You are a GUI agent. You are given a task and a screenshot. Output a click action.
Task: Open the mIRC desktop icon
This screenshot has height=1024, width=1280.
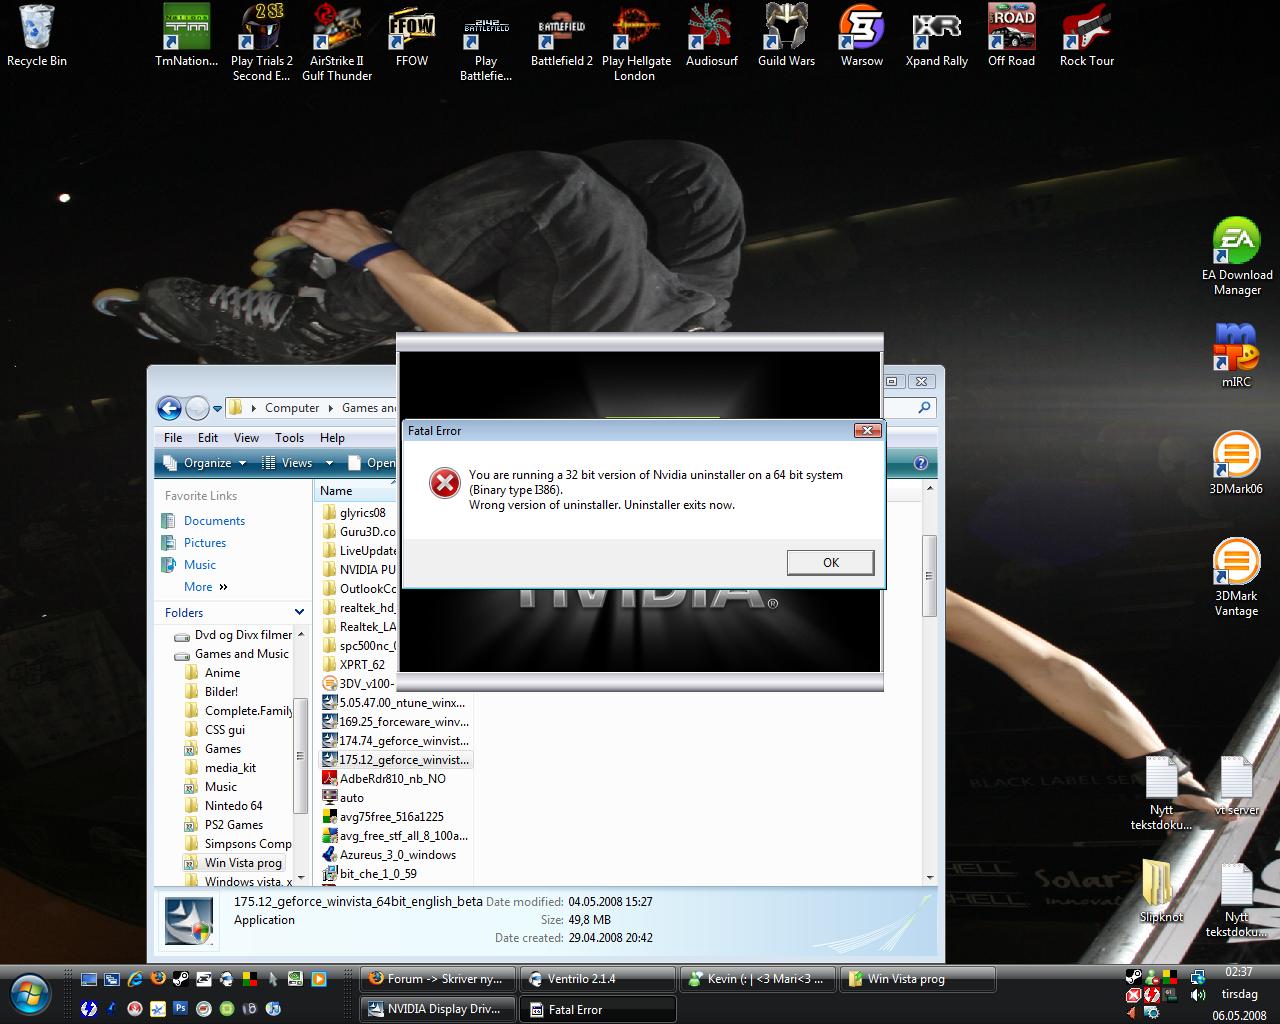(x=1236, y=355)
